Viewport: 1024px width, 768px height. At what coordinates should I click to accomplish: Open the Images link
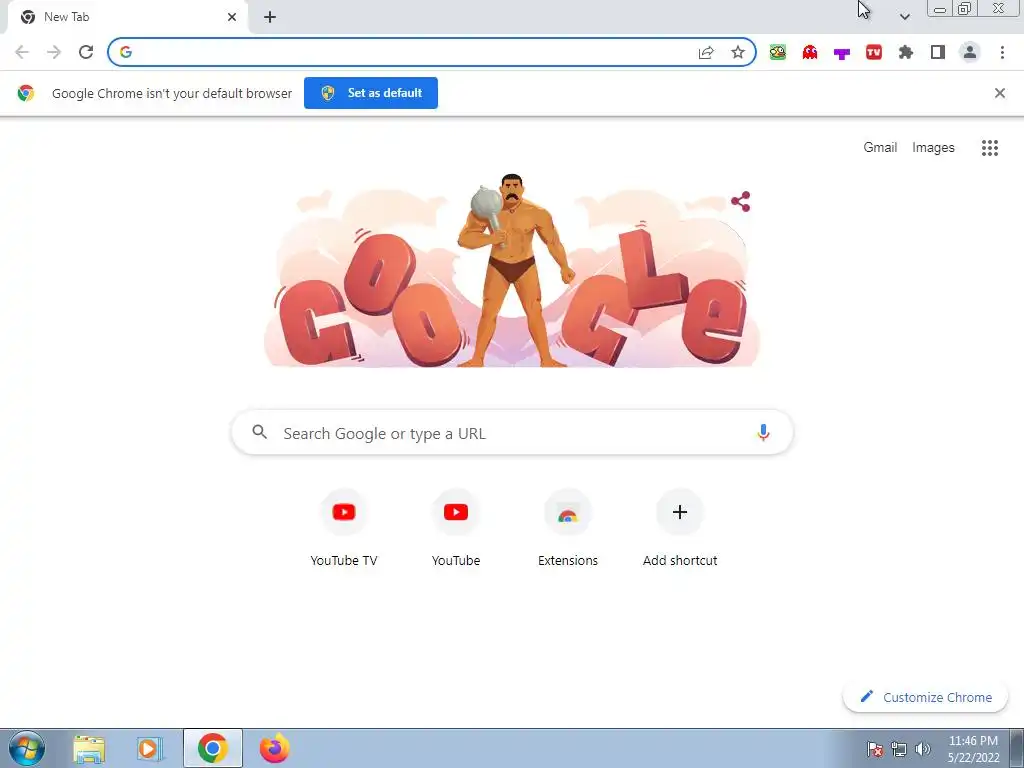933,148
